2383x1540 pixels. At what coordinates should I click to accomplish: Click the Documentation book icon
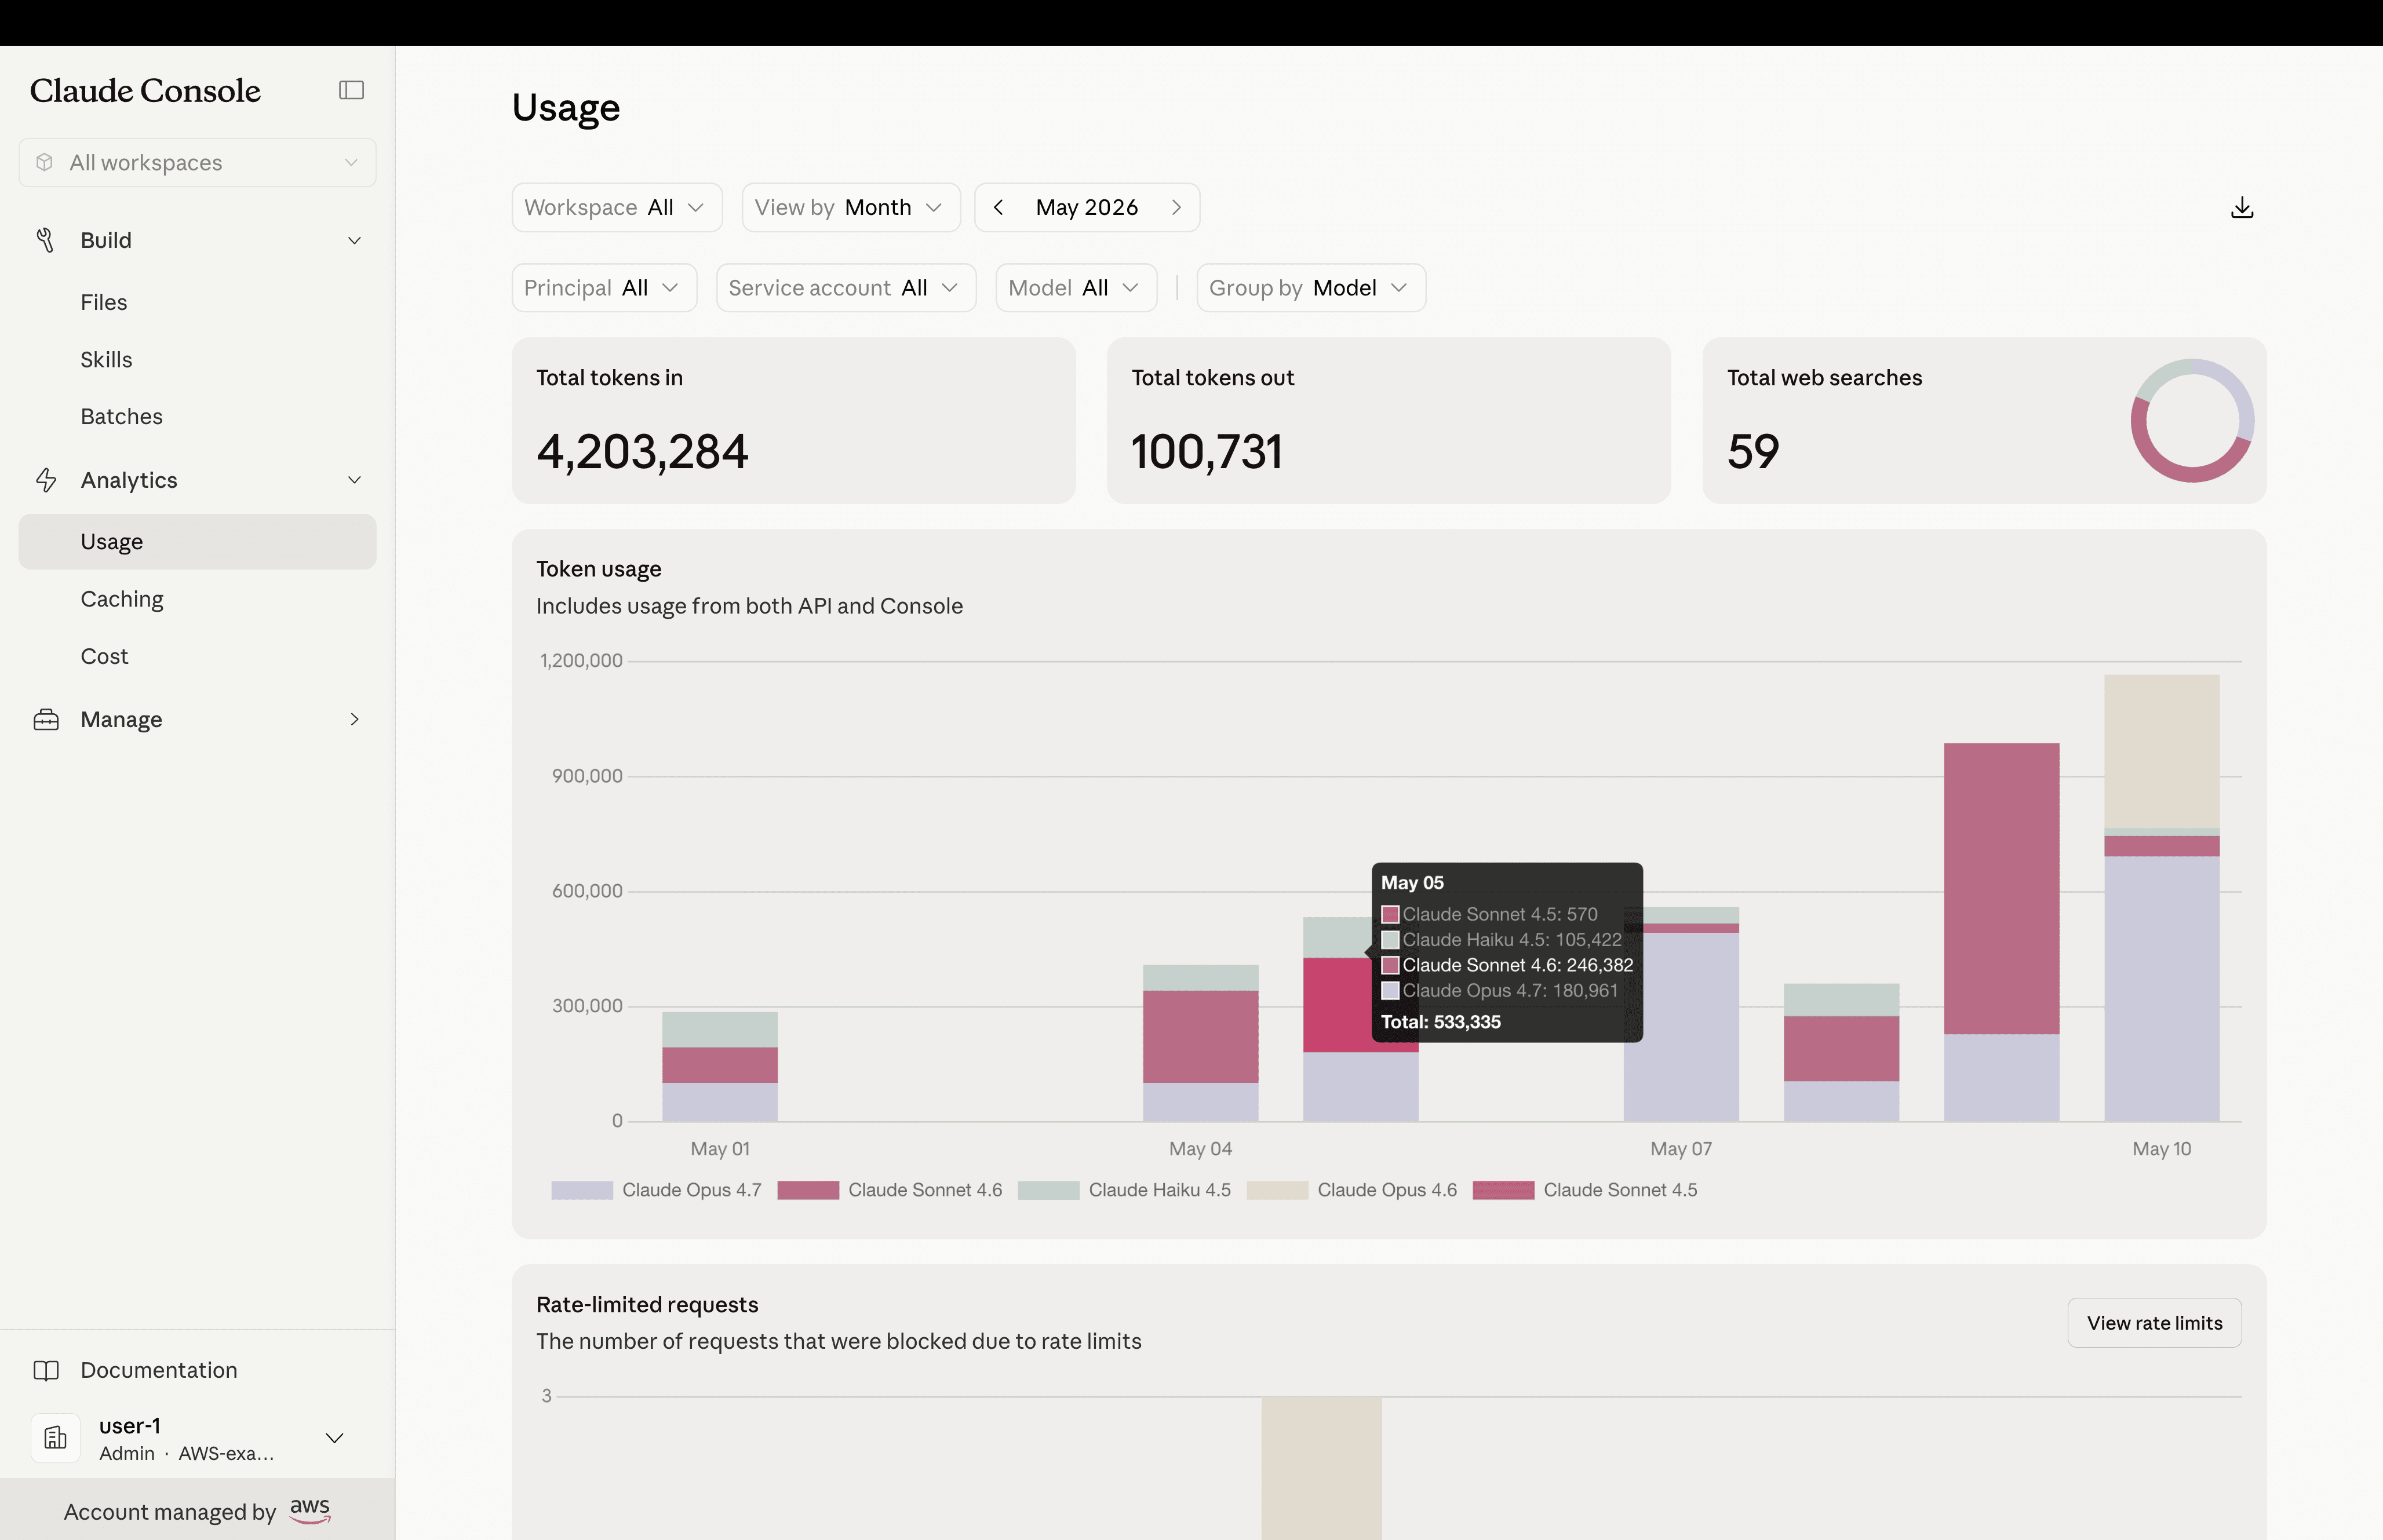[x=46, y=1370]
